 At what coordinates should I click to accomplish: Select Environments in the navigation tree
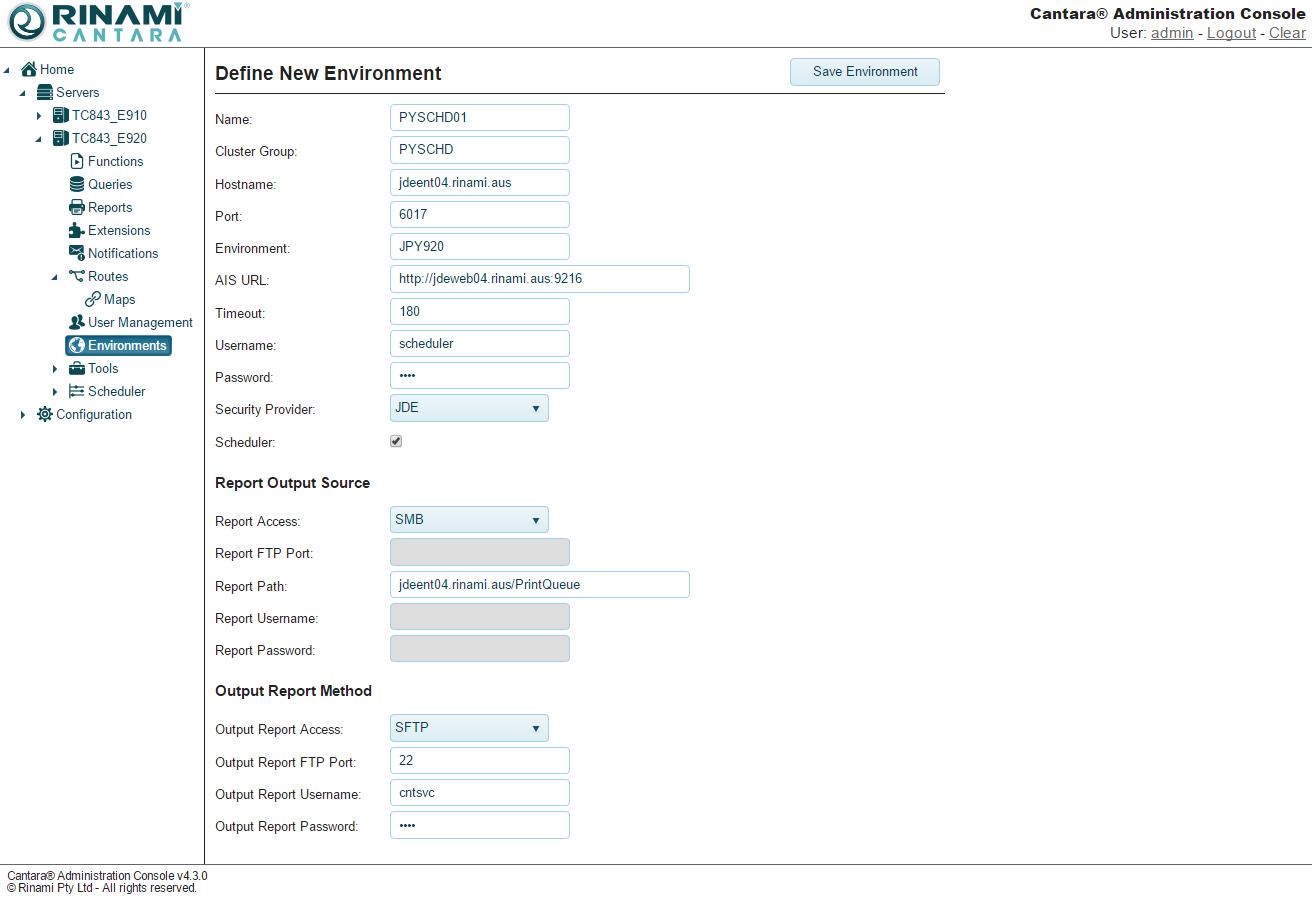click(126, 345)
